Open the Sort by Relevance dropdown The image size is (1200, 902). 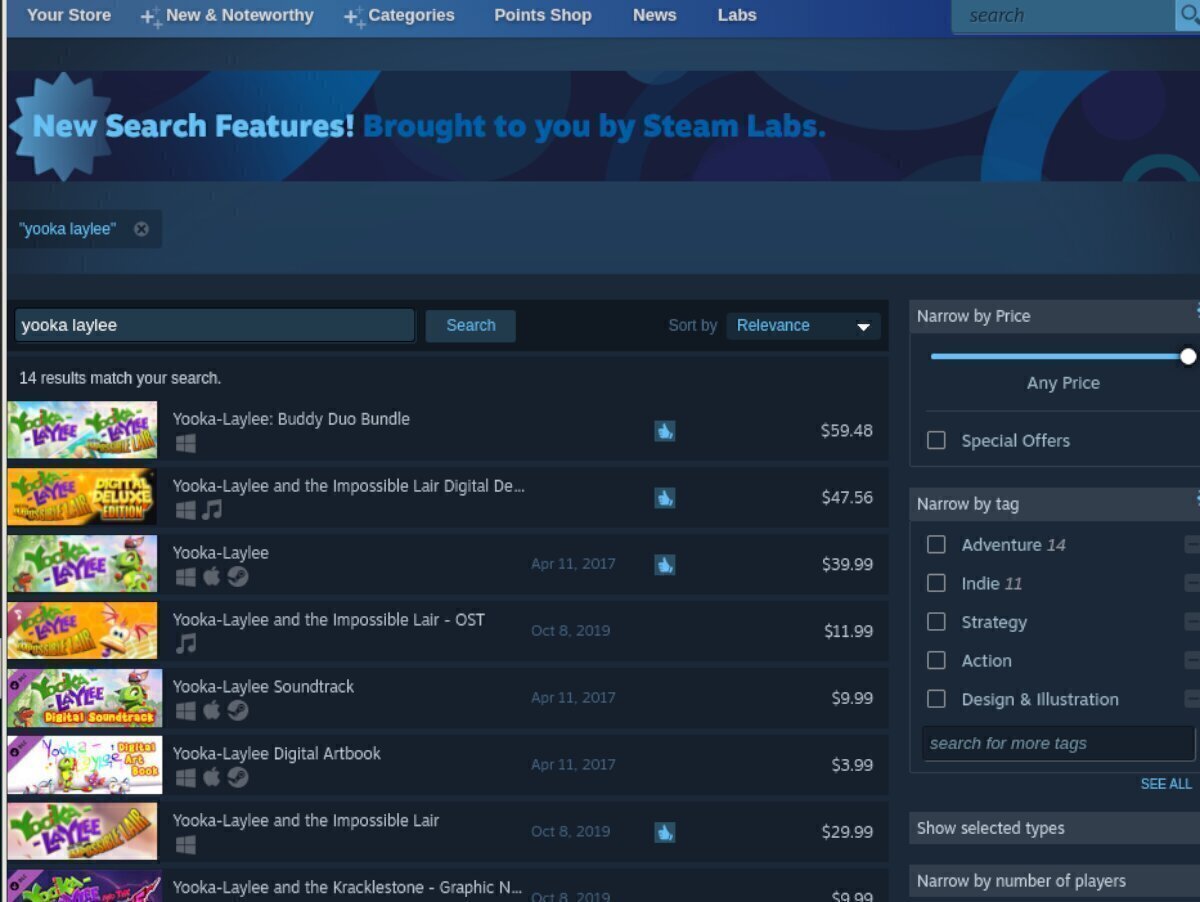(803, 326)
